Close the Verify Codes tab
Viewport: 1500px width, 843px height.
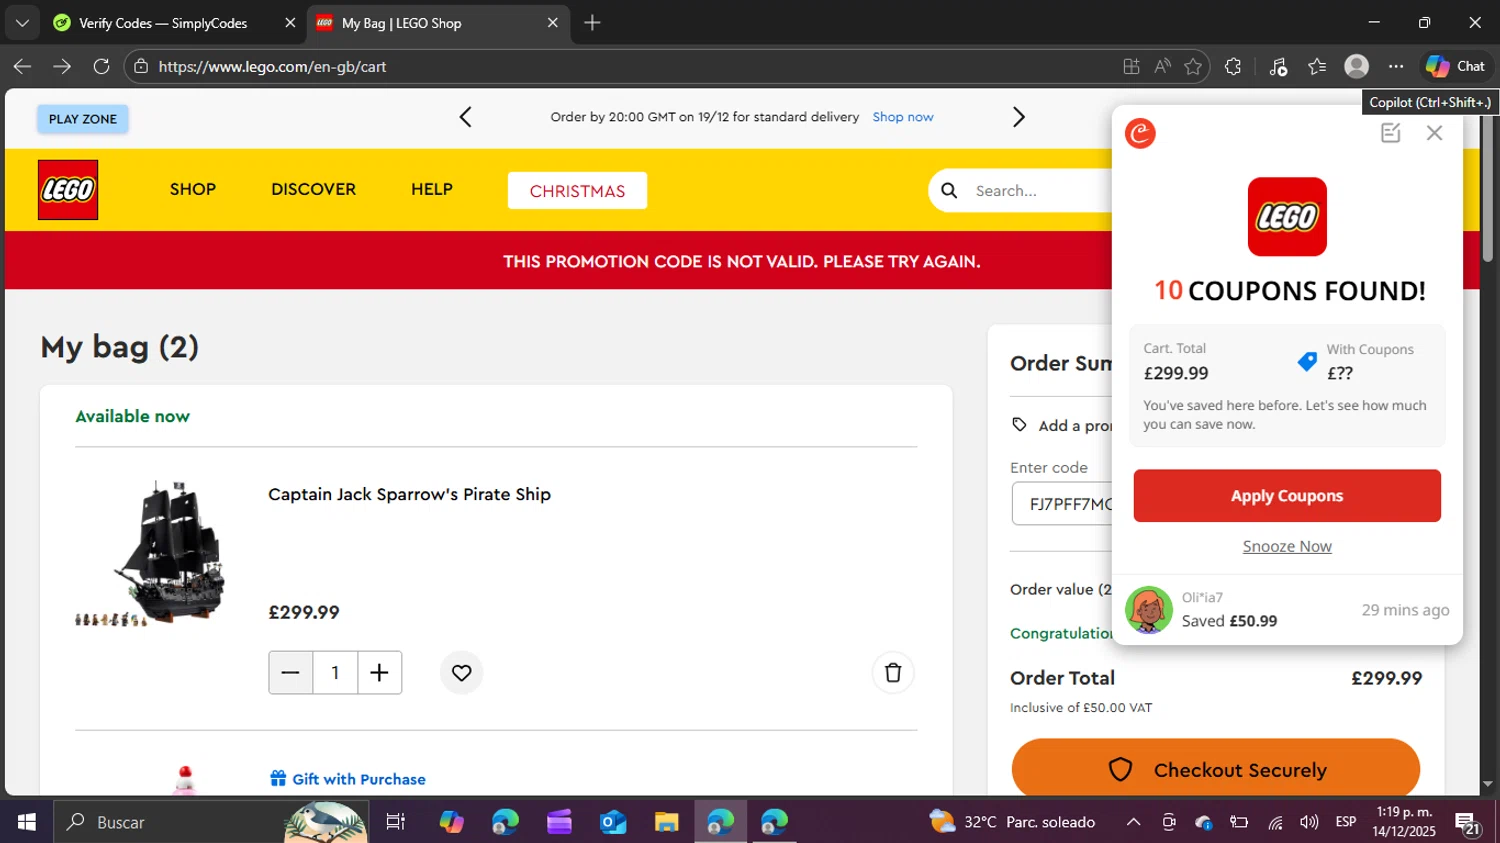pyautogui.click(x=290, y=22)
